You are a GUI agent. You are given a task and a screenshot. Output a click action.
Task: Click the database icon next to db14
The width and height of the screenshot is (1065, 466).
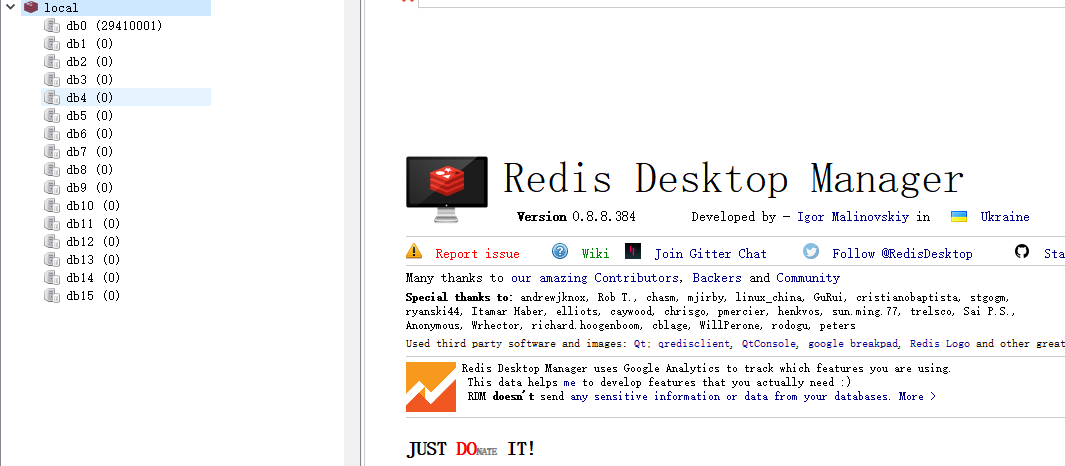[x=52, y=278]
